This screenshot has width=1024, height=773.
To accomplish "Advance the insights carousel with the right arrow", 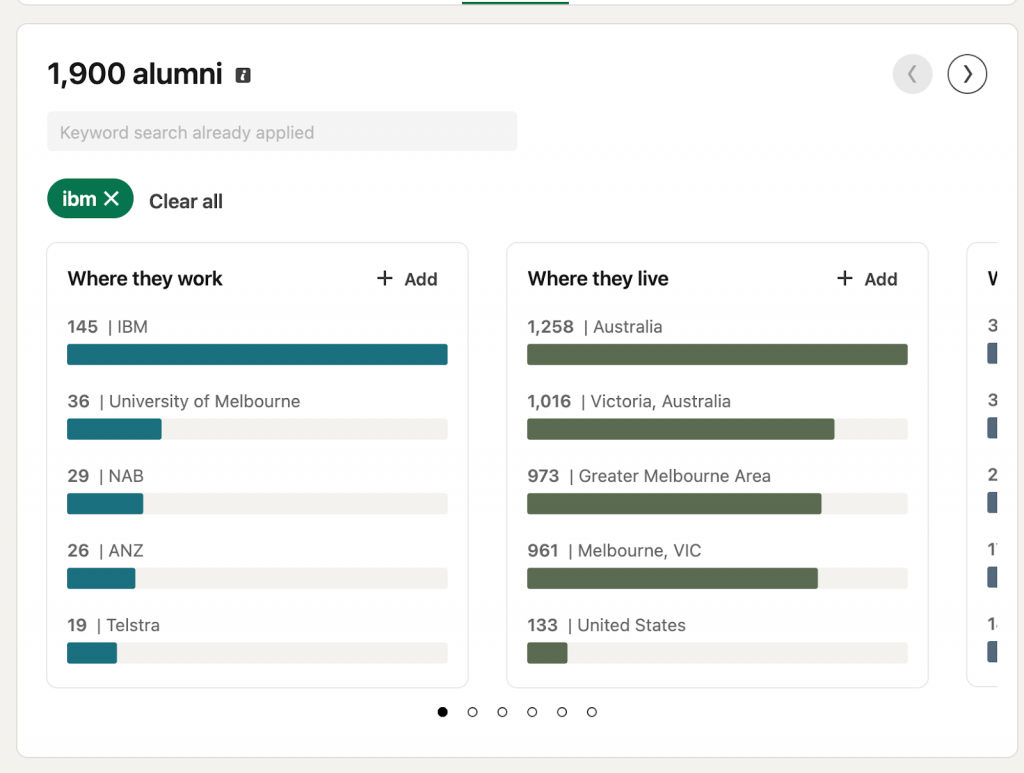I will (966, 74).
